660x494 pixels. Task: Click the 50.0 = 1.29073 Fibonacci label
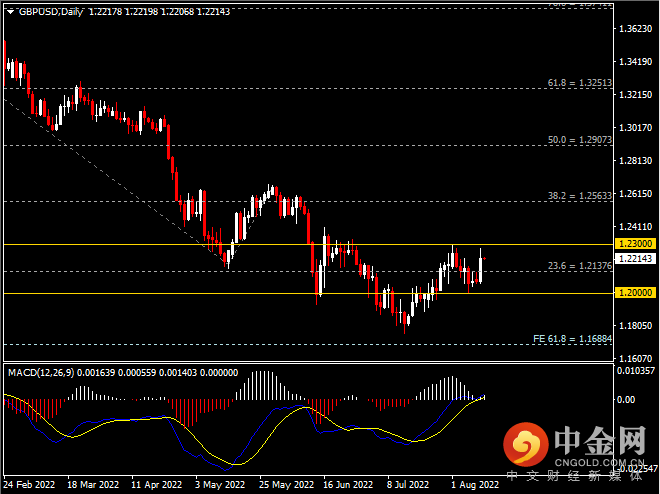[x=580, y=140]
